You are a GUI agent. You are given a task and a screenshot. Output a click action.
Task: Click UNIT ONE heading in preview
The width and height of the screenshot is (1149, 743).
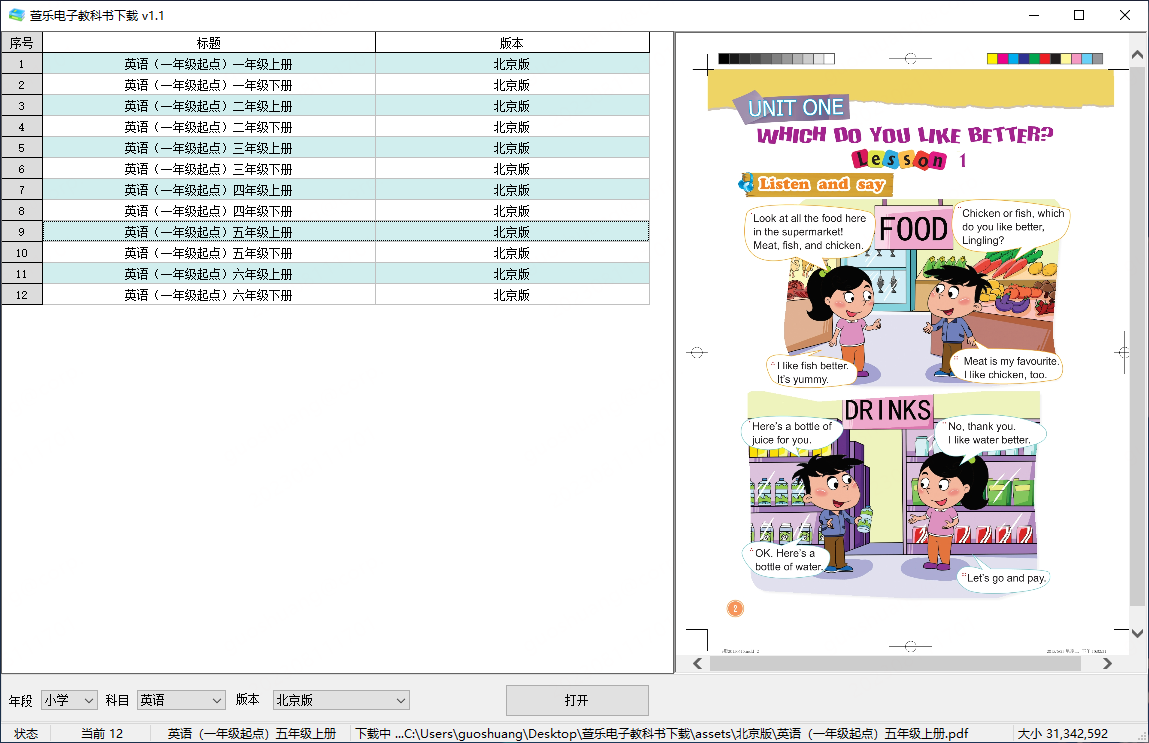[795, 108]
